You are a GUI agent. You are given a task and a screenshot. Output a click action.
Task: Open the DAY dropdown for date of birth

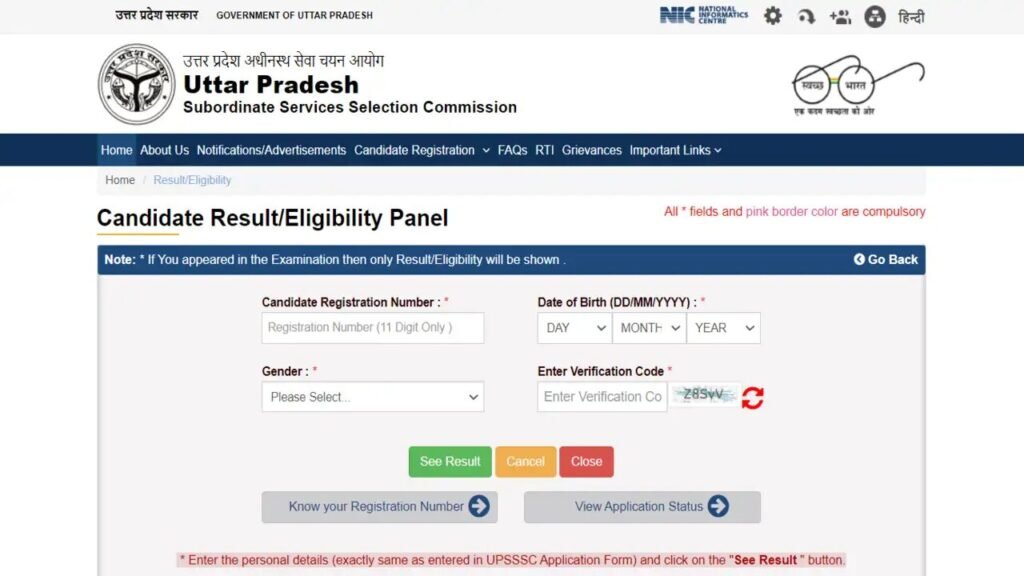click(x=575, y=328)
